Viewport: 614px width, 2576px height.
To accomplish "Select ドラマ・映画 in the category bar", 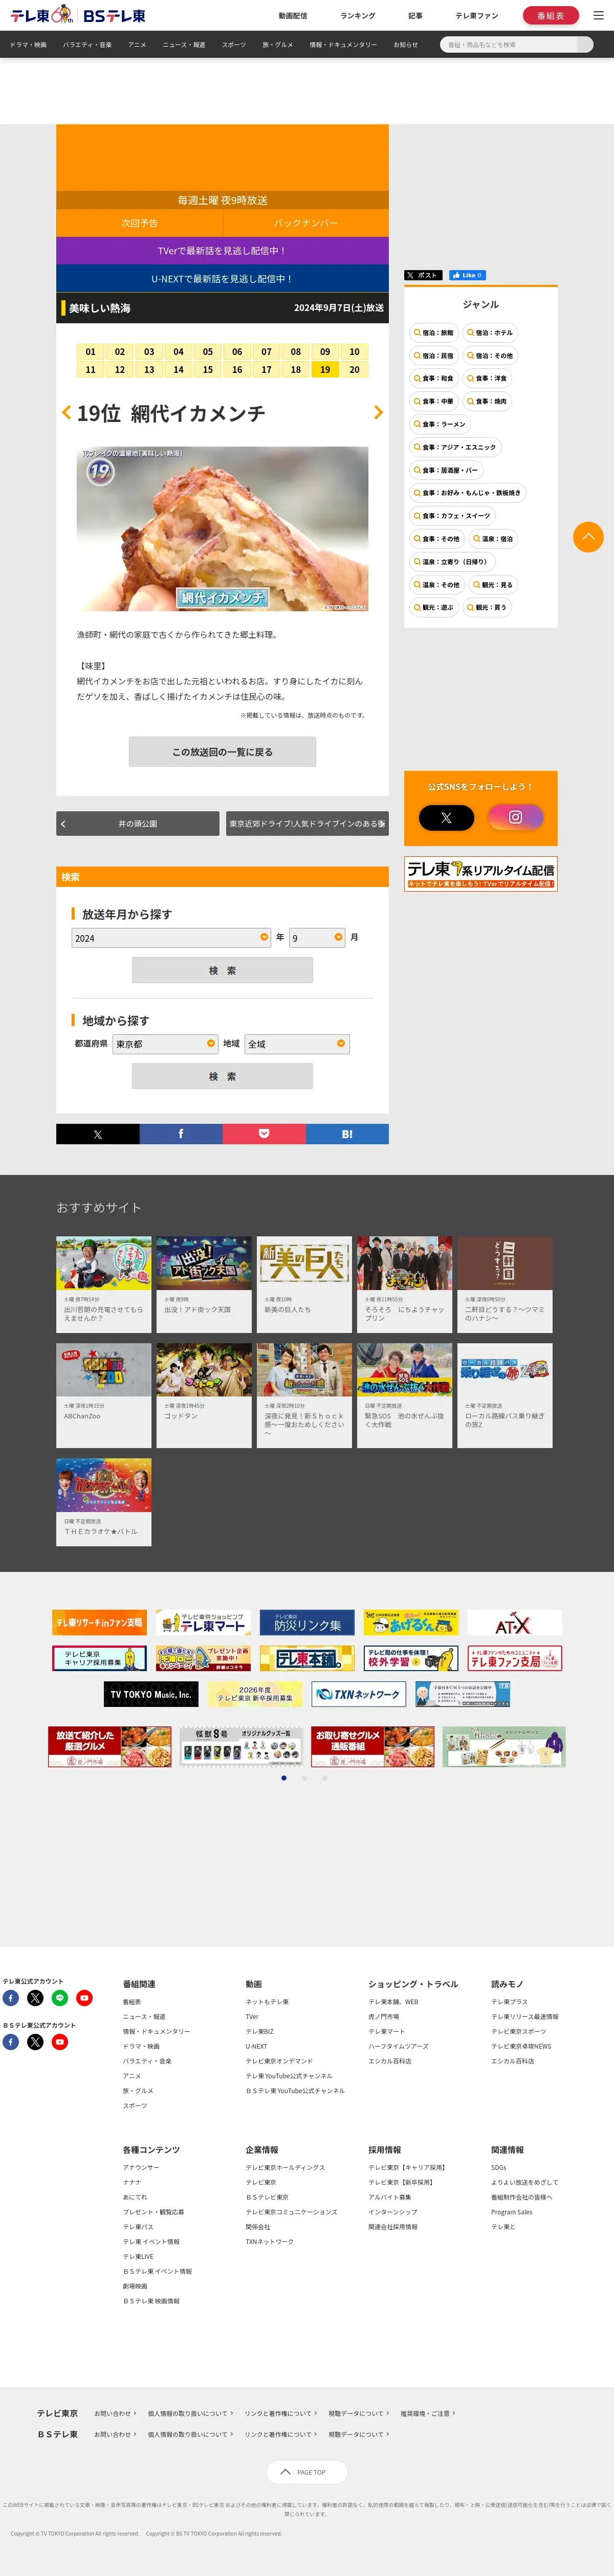I will point(28,45).
